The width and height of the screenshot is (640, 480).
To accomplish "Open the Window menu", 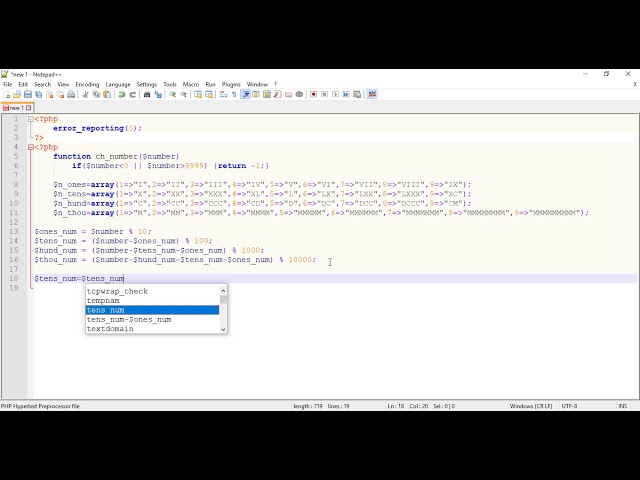I will [x=257, y=84].
